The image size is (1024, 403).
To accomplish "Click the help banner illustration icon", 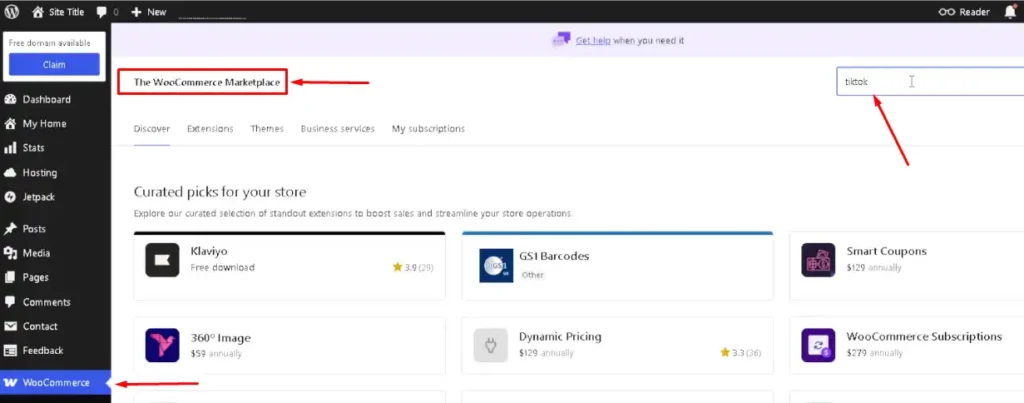I will click(x=561, y=40).
